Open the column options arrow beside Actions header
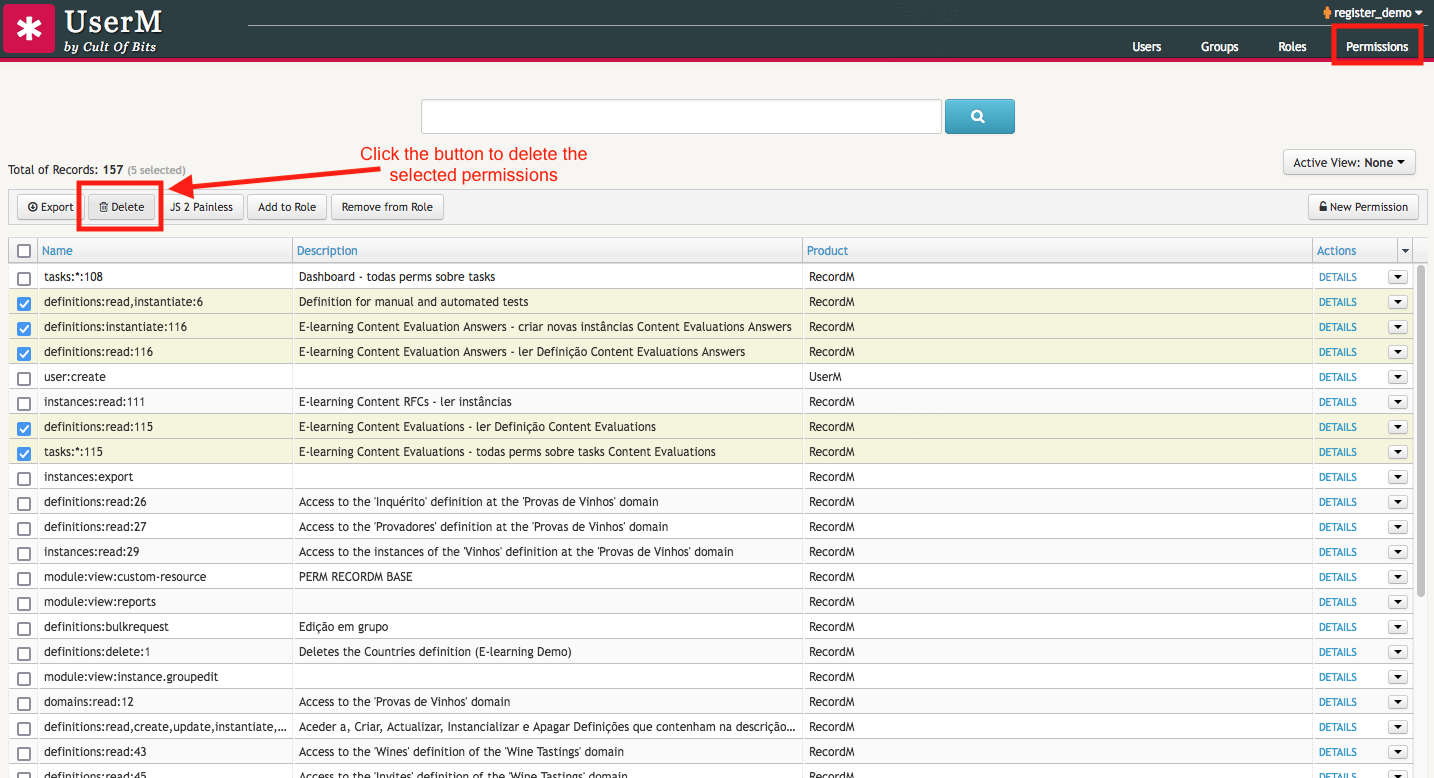 pyautogui.click(x=1405, y=251)
